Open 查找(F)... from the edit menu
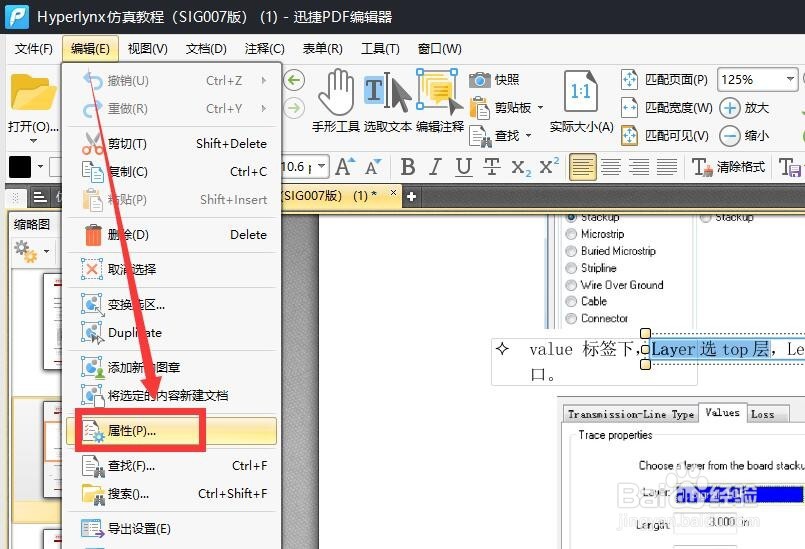Image resolution: width=805 pixels, height=549 pixels. (x=171, y=466)
